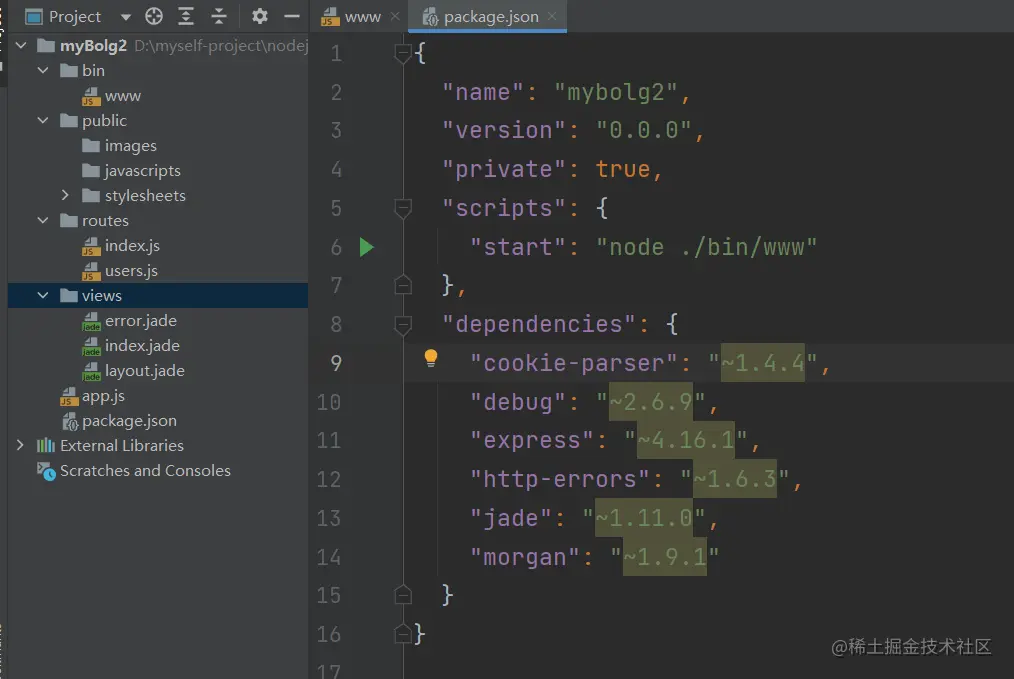Open users.js in routes
This screenshot has height=679, width=1014.
131,270
